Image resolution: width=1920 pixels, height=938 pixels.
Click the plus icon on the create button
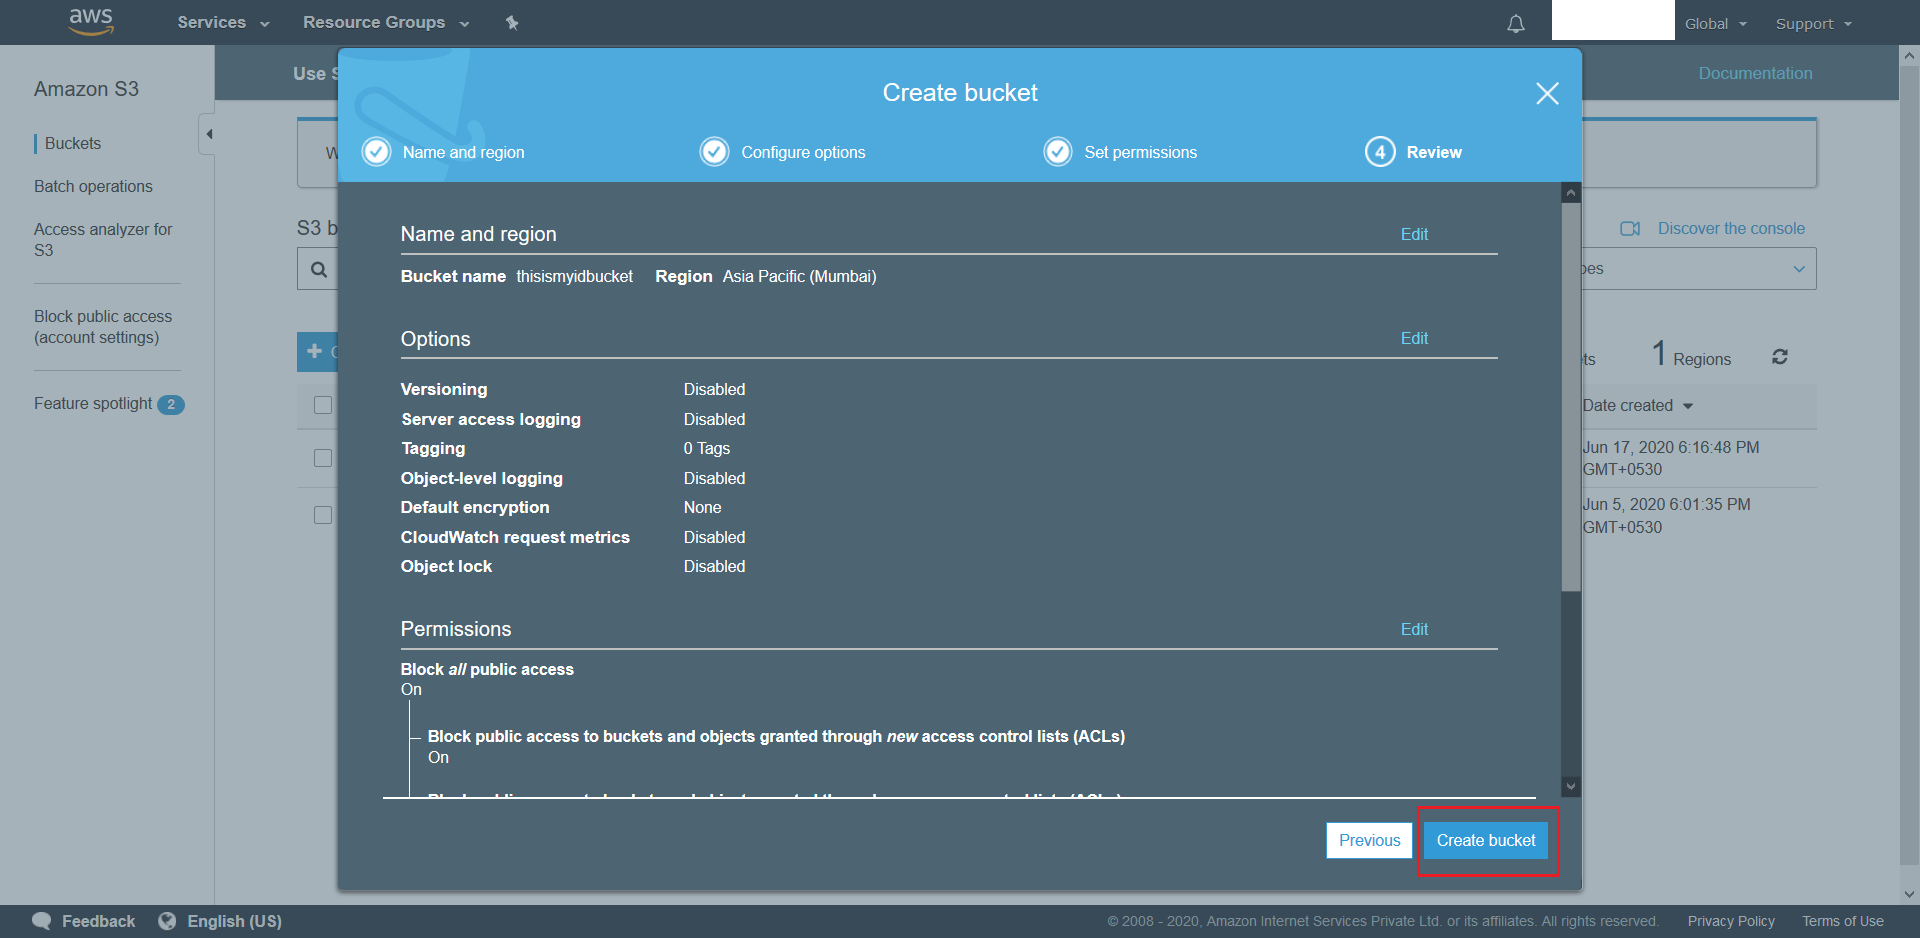(x=315, y=351)
